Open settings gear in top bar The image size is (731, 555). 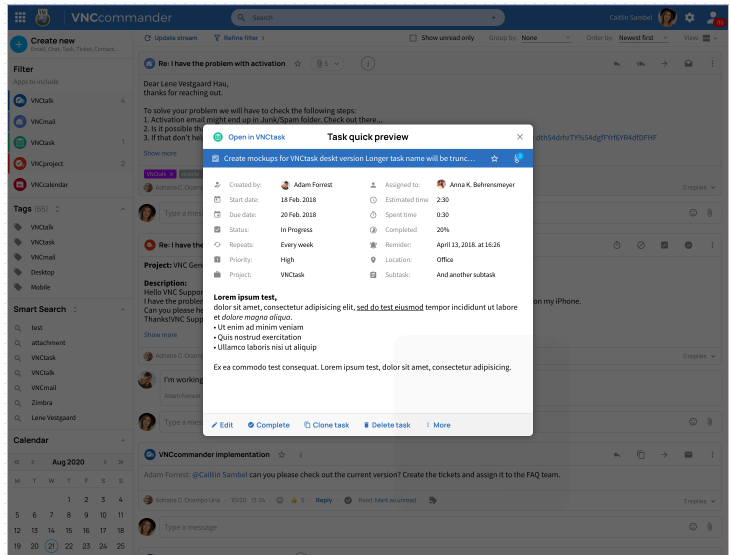[690, 18]
